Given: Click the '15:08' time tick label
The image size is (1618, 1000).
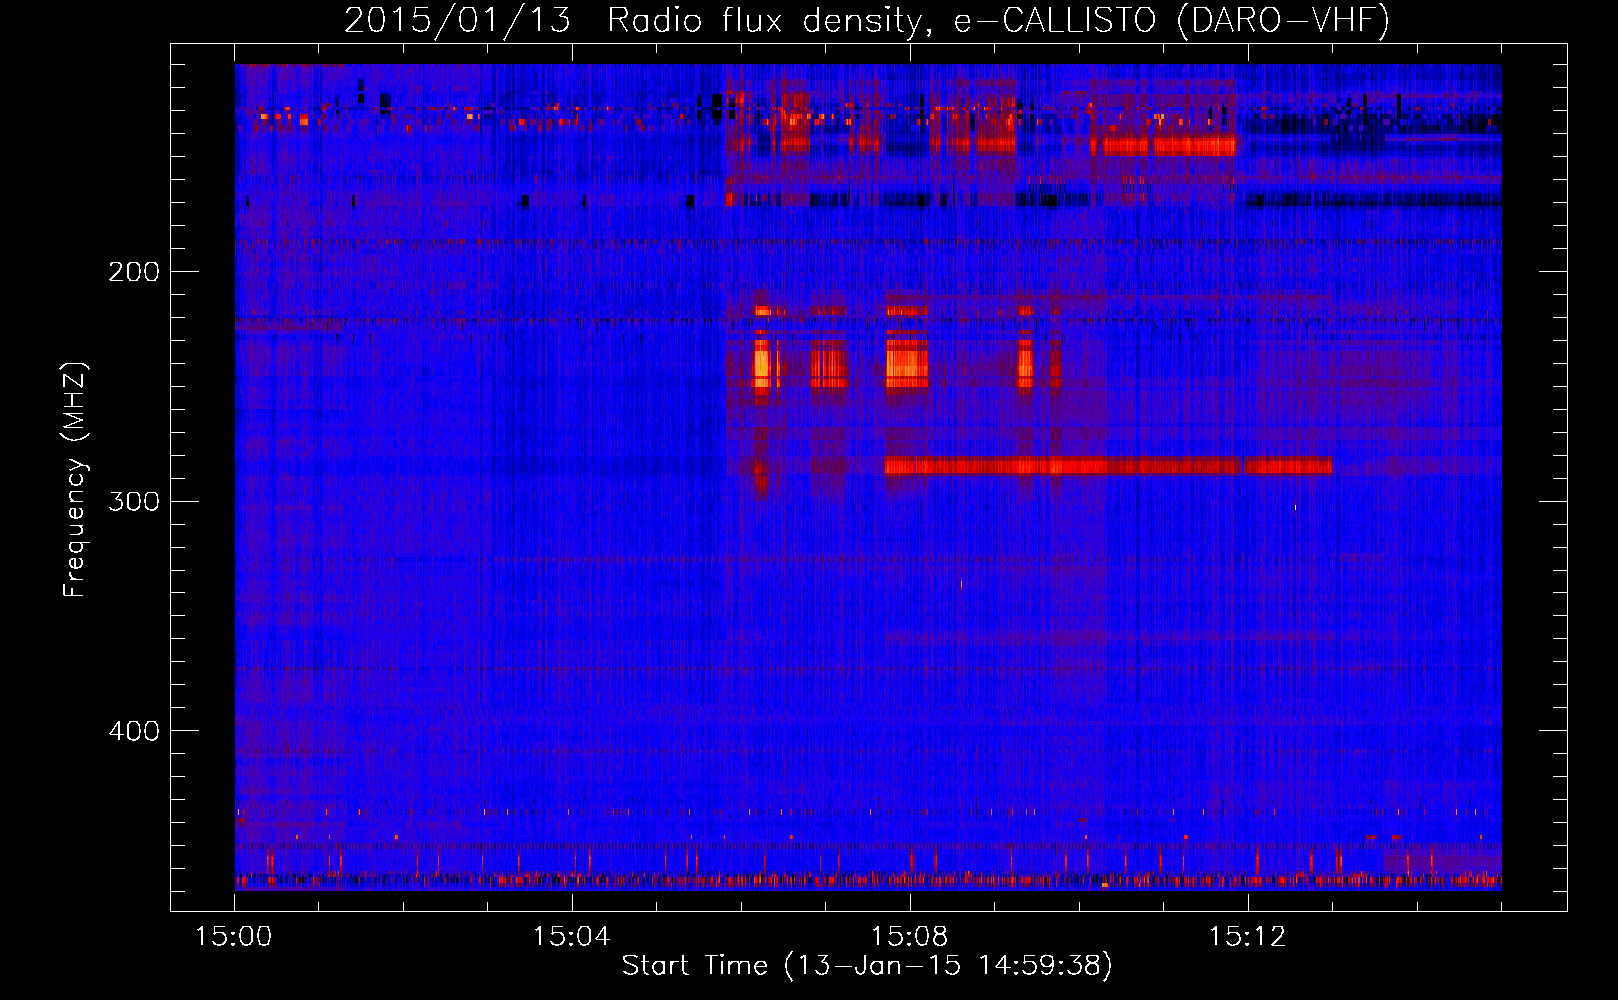Looking at the screenshot, I should [x=910, y=937].
